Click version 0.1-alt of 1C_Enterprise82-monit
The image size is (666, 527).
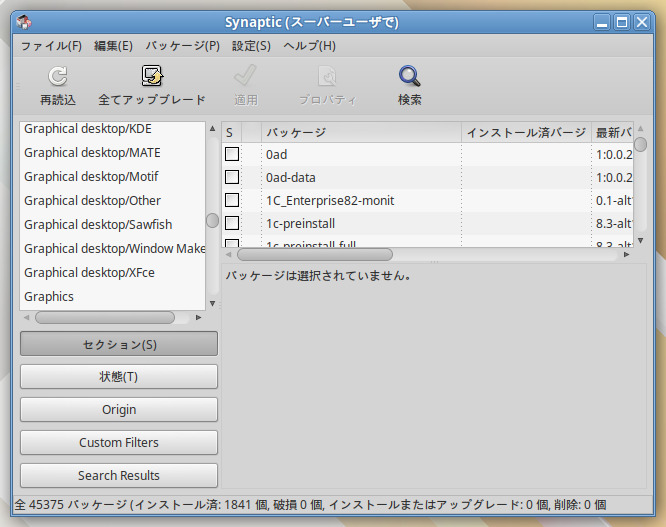(614, 200)
